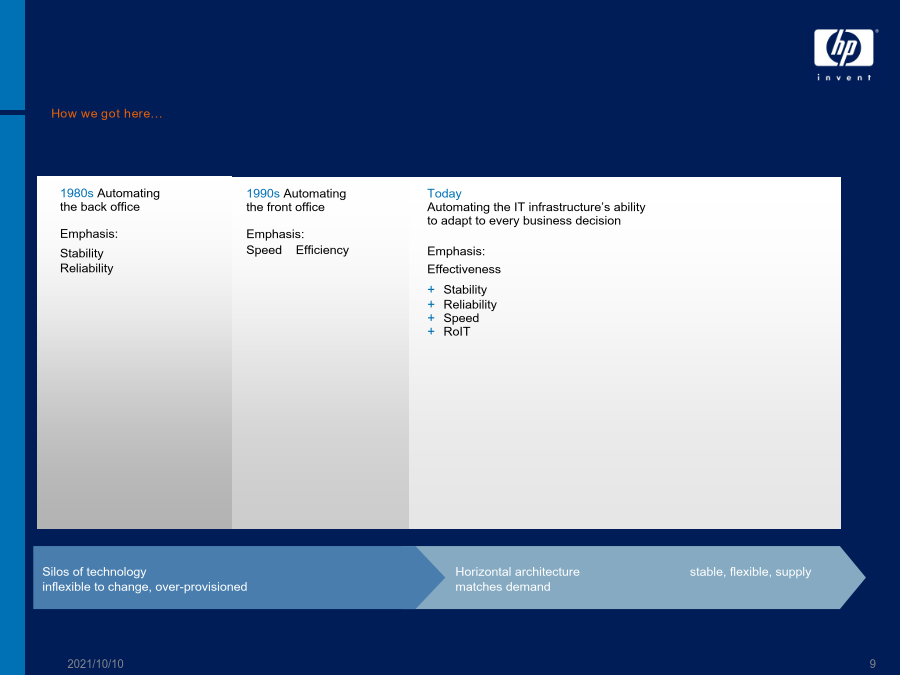This screenshot has width=900, height=675.
Task: Click the '1990s' heading text
Action: 263,194
